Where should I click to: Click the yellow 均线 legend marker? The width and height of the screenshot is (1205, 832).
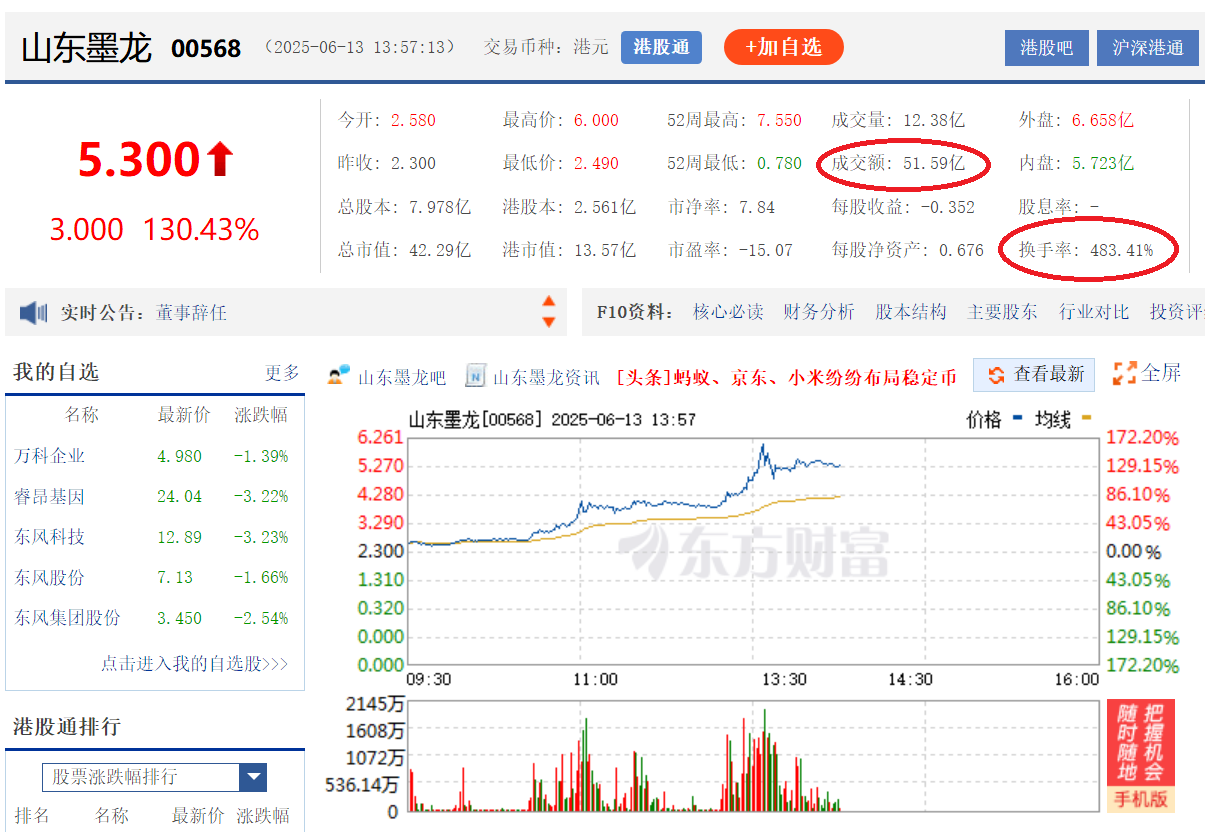coord(1088,418)
